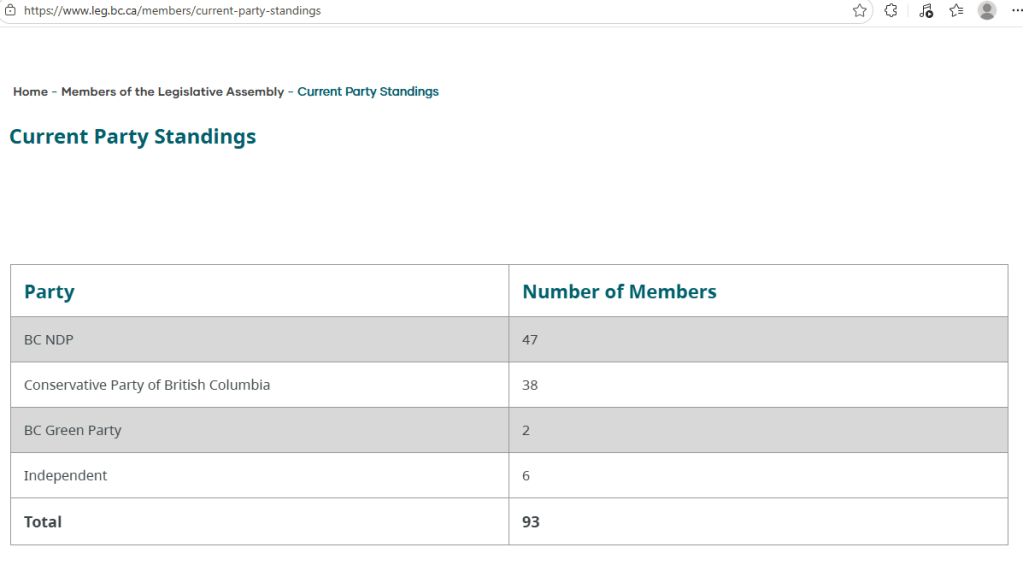
Task: Click the site information lock icon
Action: (10, 11)
